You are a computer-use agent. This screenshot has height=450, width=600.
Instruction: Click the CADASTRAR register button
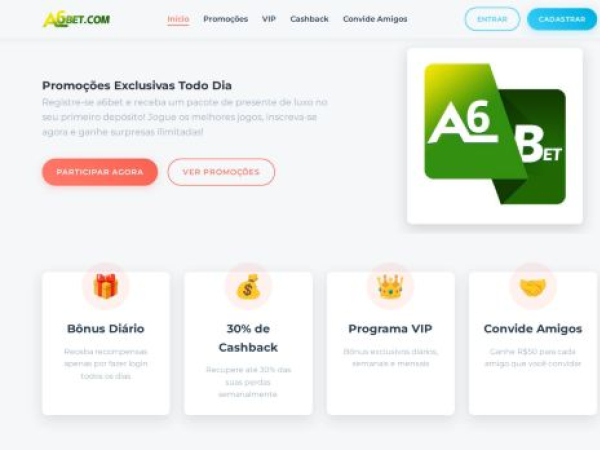[x=562, y=19]
